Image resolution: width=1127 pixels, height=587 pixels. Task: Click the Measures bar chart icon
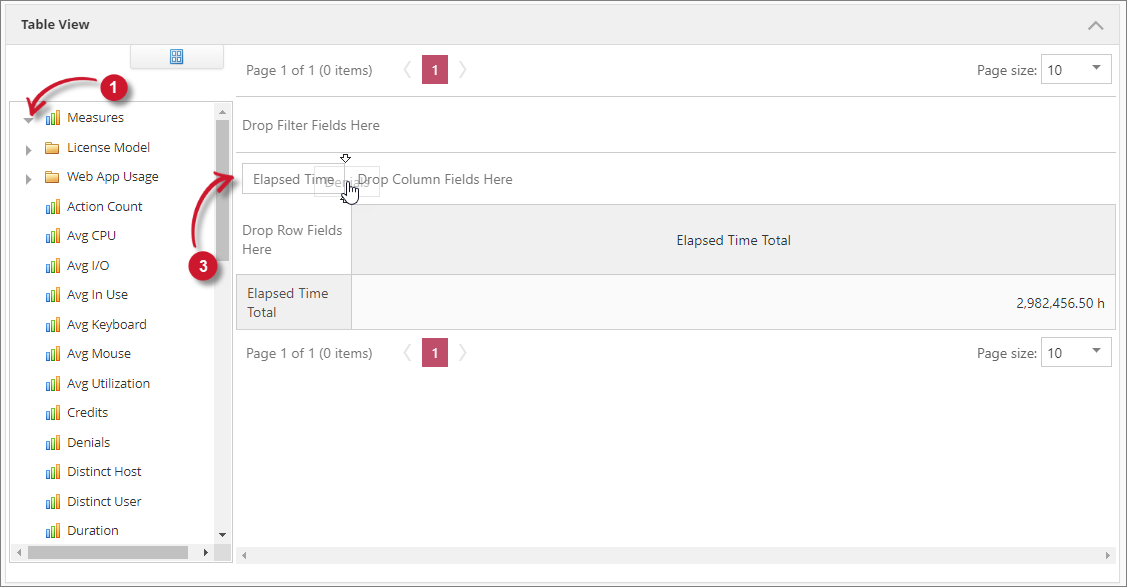tap(53, 118)
